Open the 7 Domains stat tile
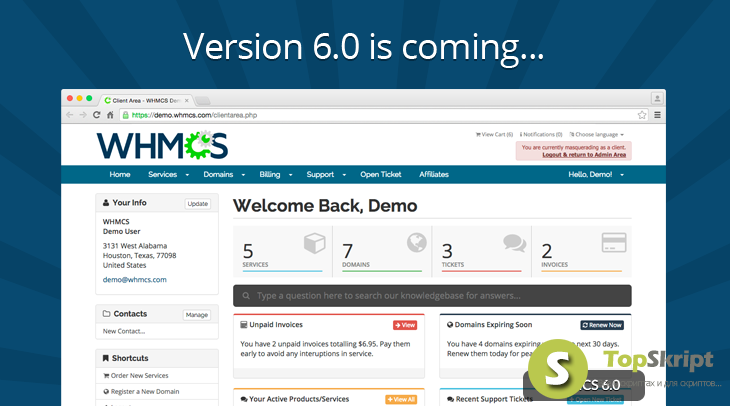Viewport: 730px width, 406px height. click(382, 251)
